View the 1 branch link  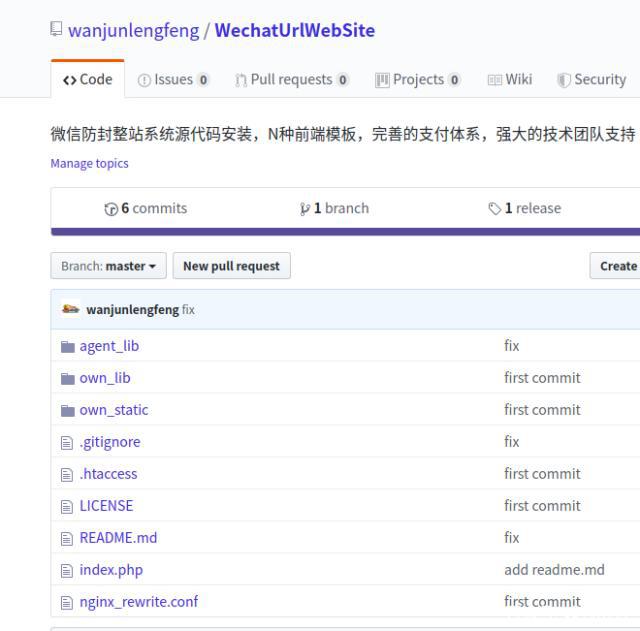(x=335, y=209)
